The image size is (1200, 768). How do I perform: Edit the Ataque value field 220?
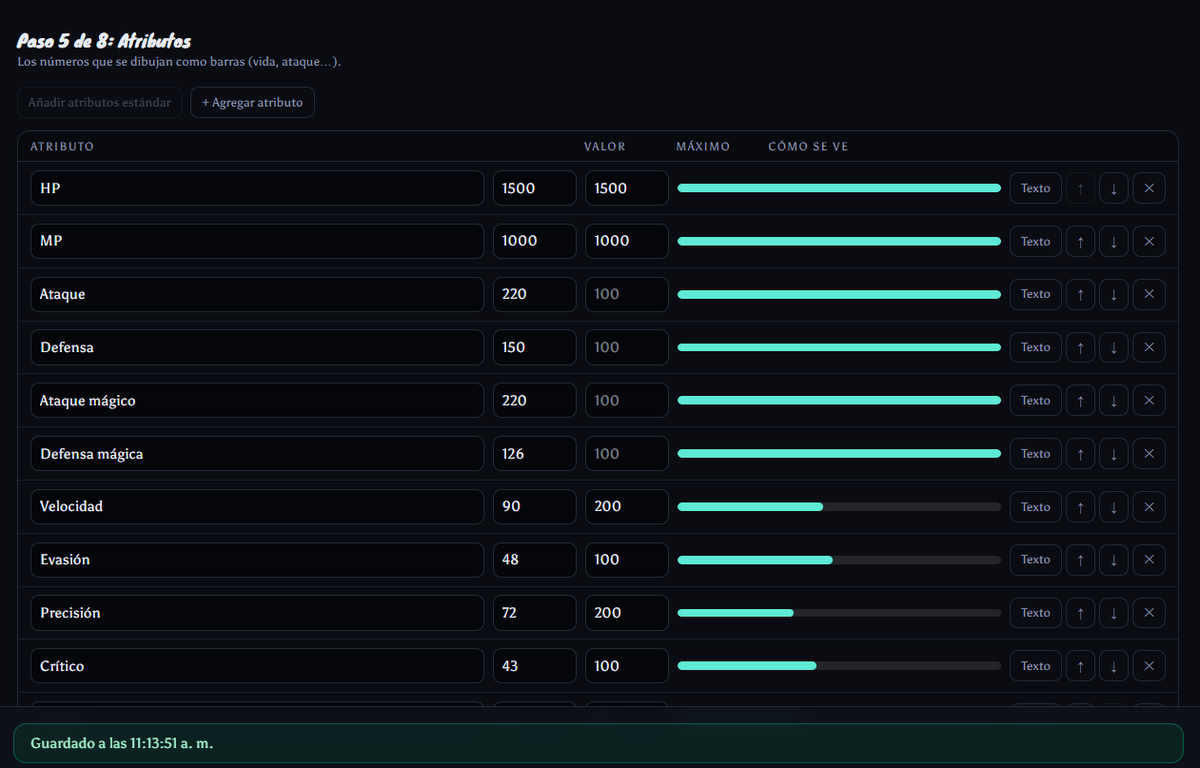535,294
